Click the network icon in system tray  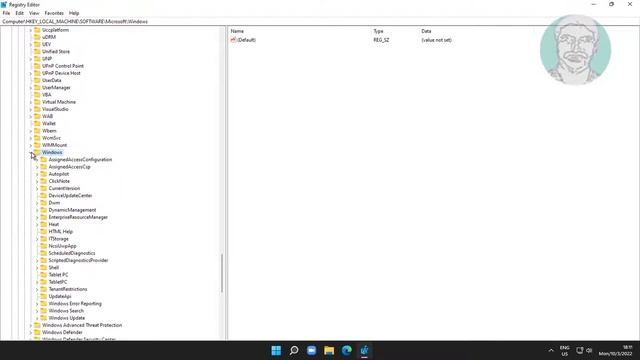[580, 350]
